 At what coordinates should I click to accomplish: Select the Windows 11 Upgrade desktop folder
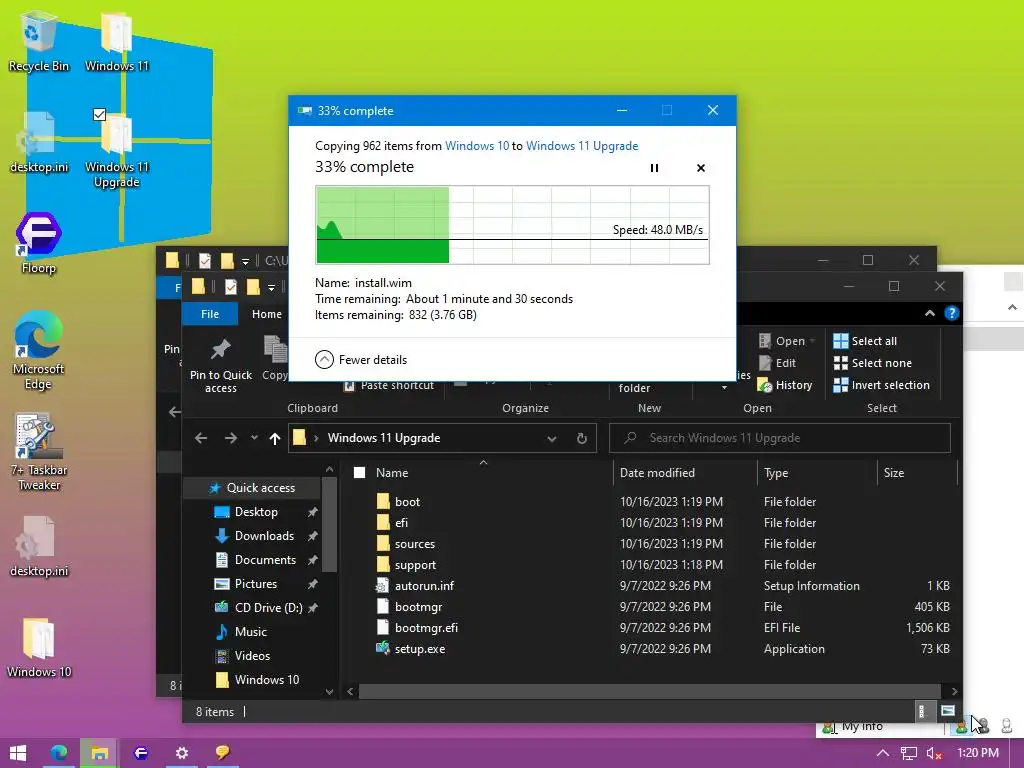[x=116, y=150]
